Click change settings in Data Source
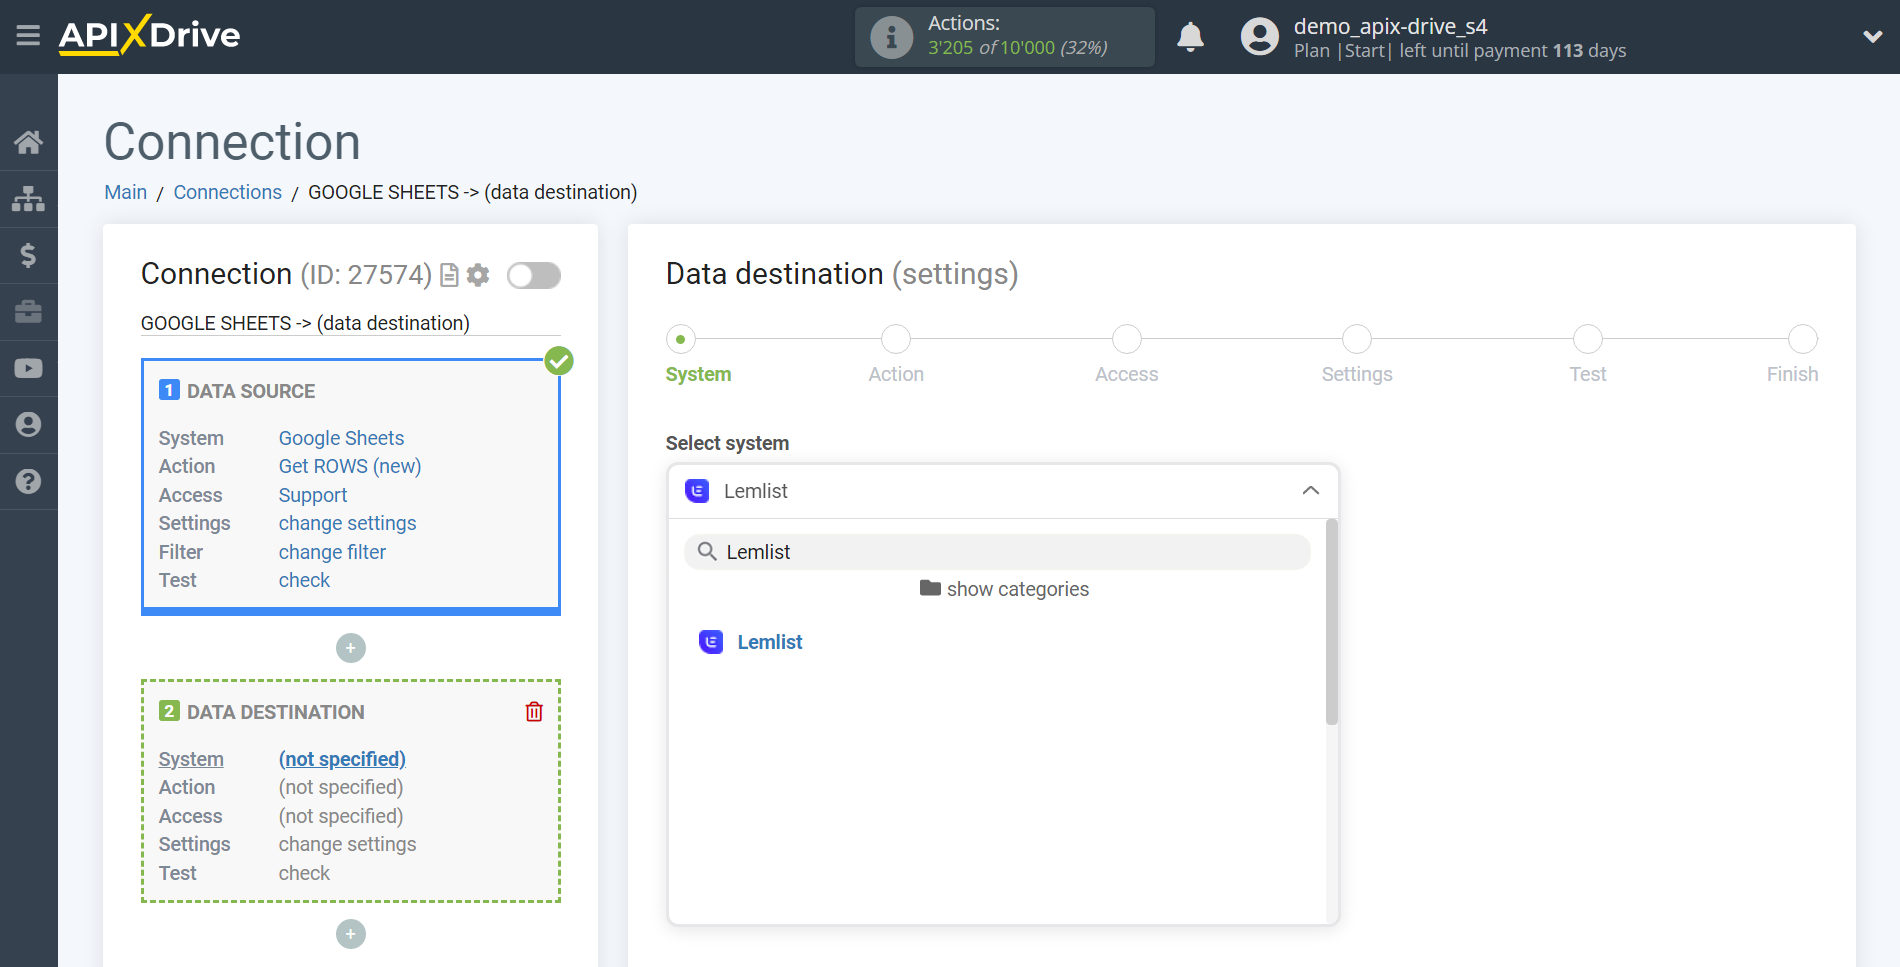This screenshot has height=967, width=1900. (x=347, y=523)
